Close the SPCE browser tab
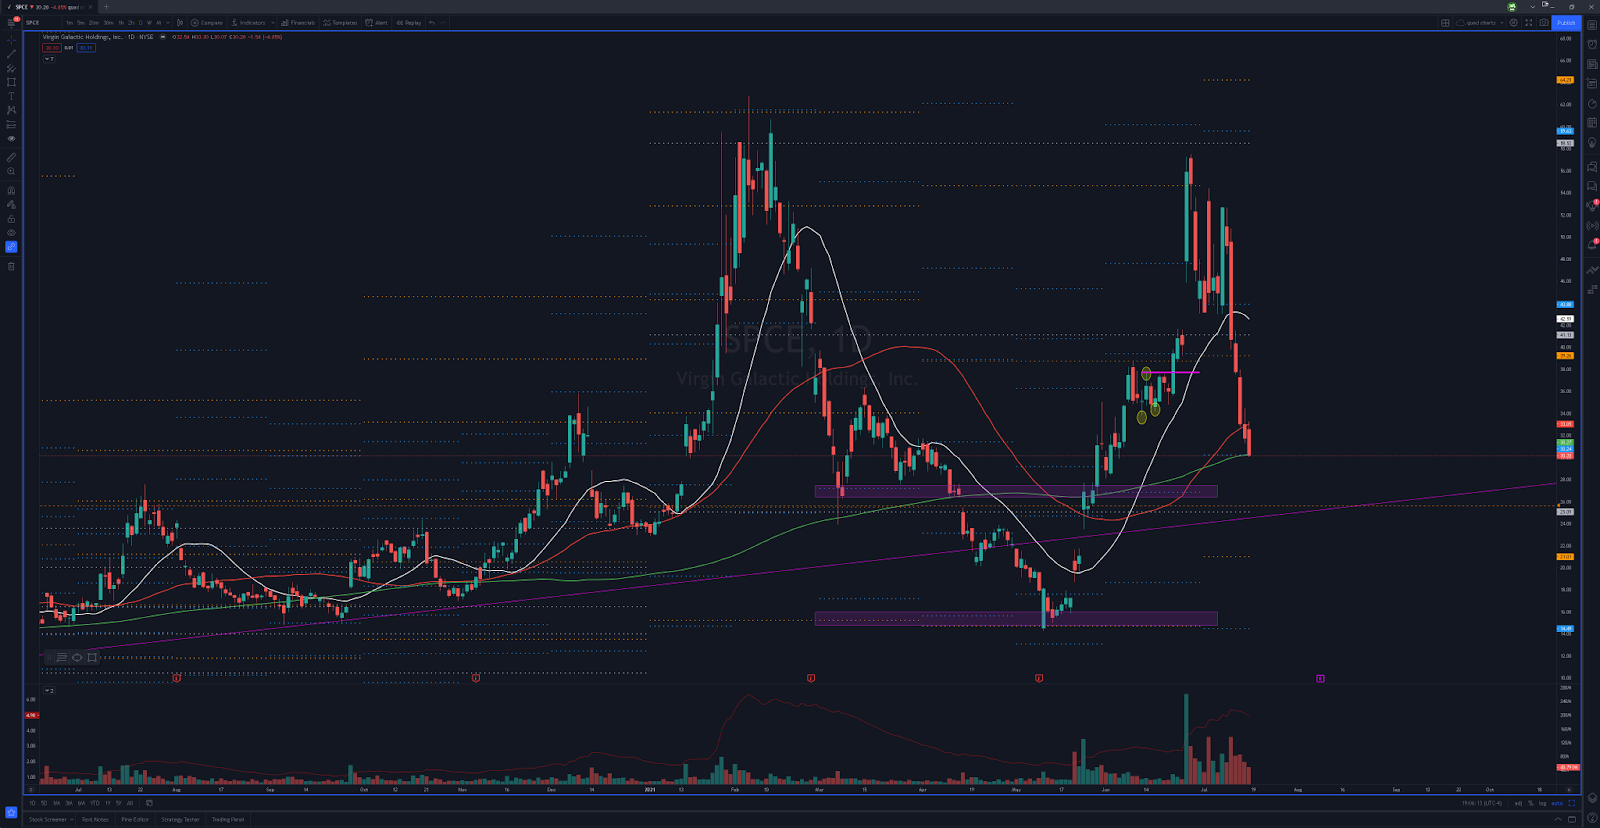 click(x=89, y=7)
